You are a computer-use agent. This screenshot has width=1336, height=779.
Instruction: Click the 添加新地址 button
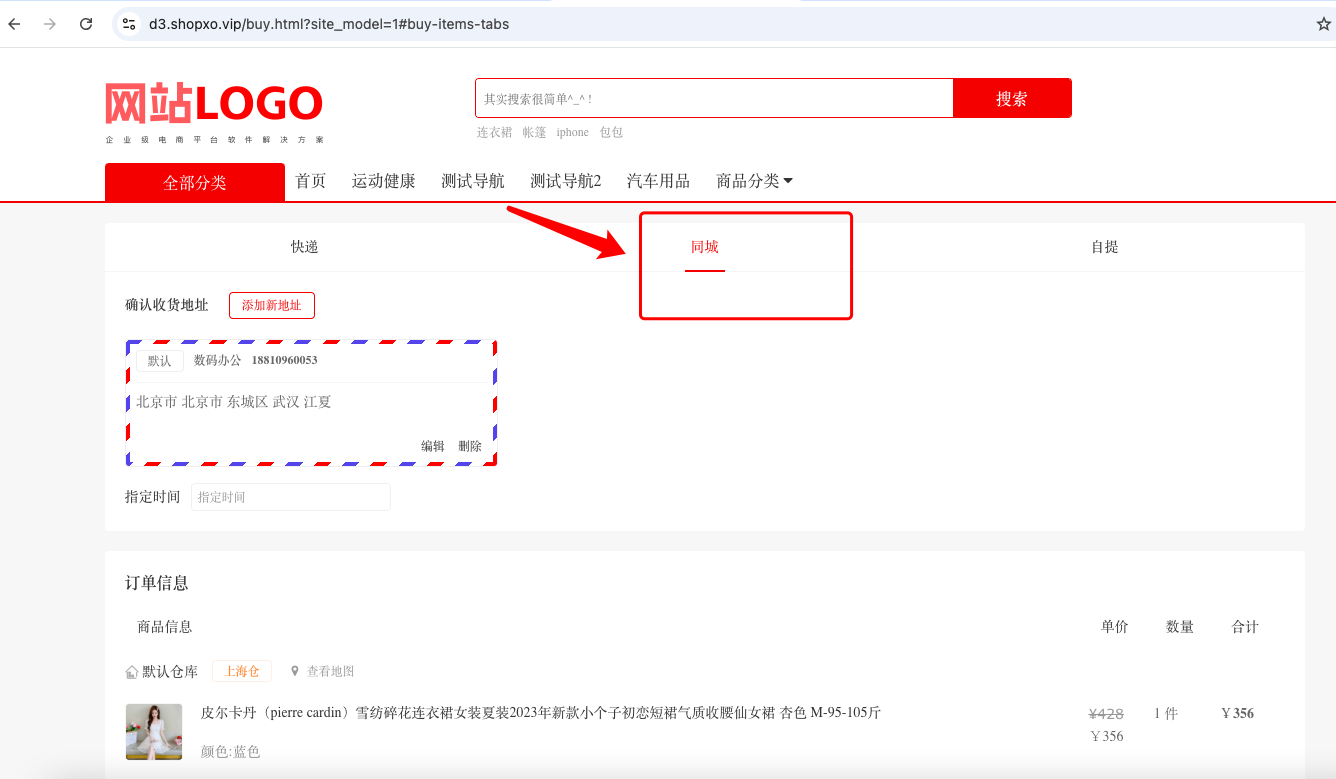(x=272, y=305)
